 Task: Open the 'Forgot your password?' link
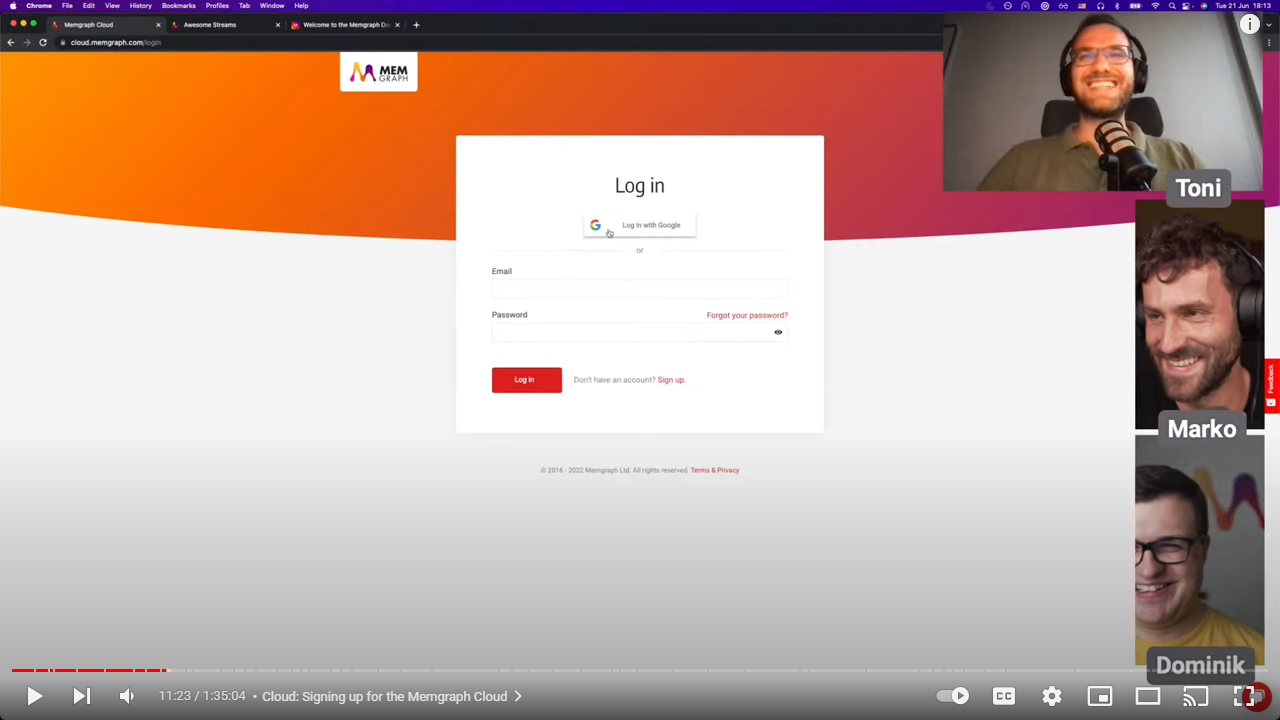click(747, 315)
